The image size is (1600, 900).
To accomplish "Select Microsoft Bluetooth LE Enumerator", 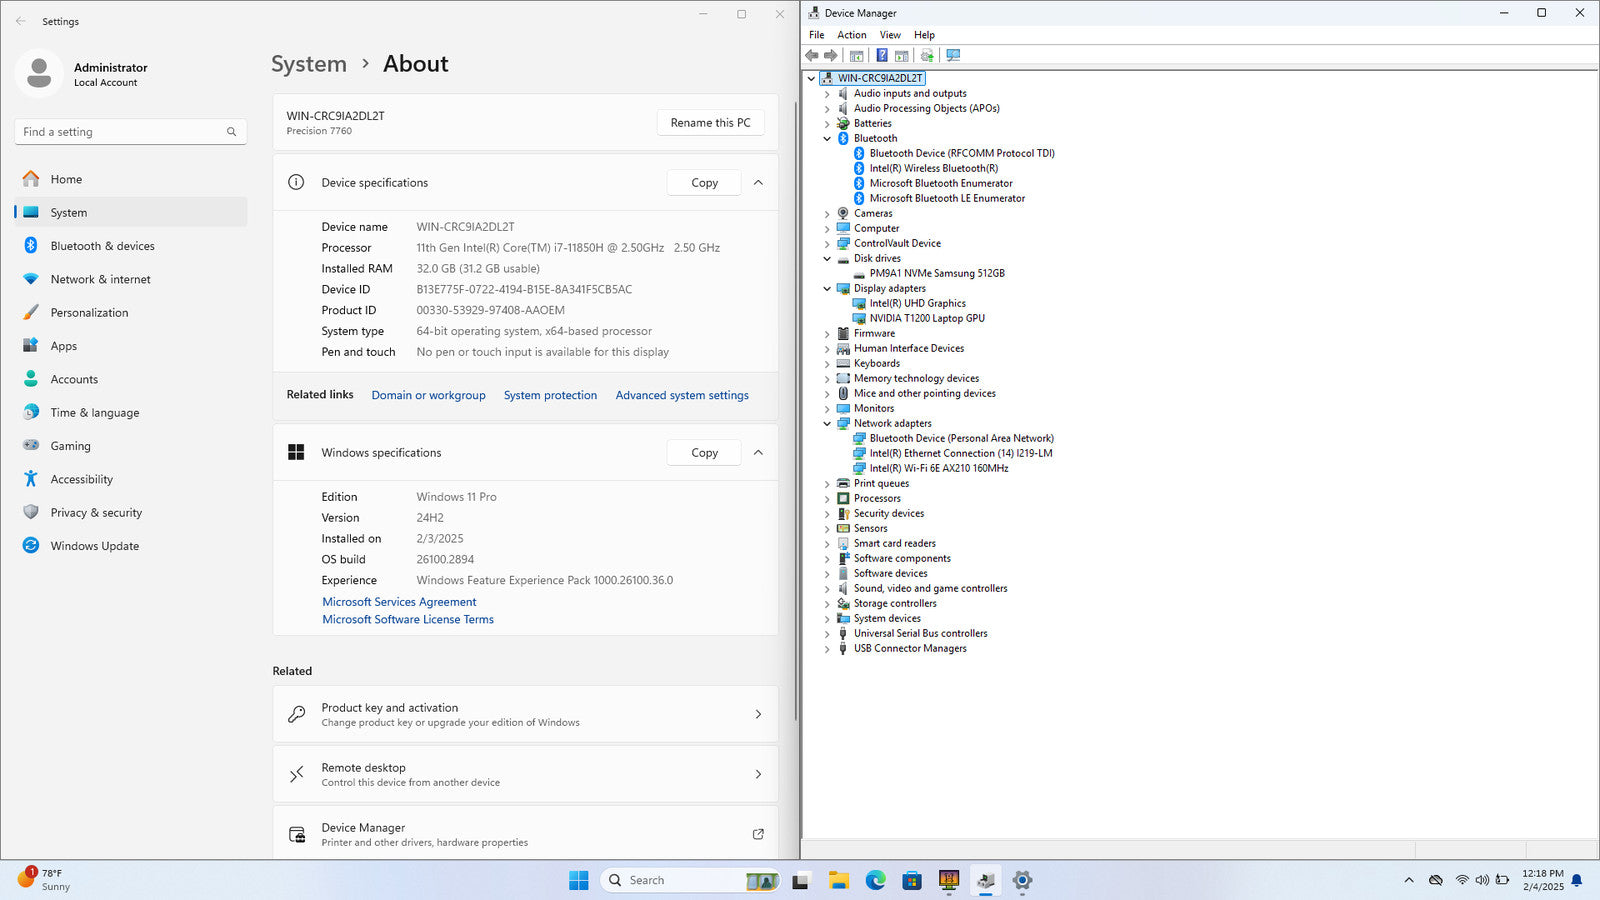I will click(x=947, y=198).
